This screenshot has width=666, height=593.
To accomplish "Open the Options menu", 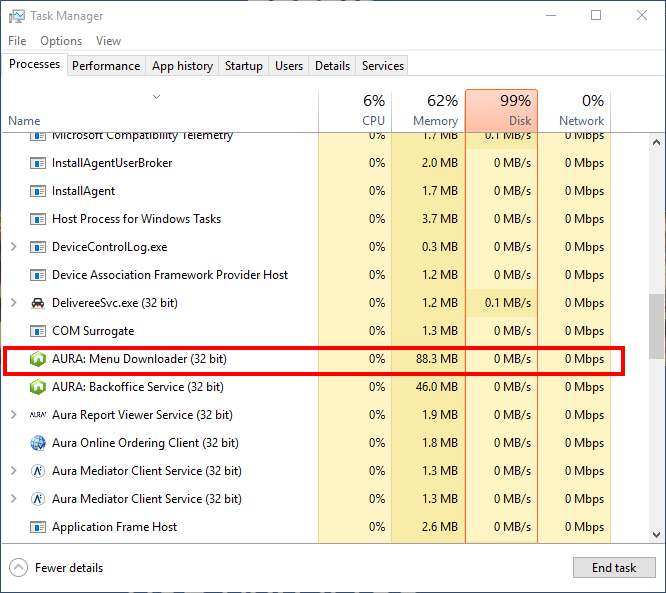I will click(x=61, y=41).
